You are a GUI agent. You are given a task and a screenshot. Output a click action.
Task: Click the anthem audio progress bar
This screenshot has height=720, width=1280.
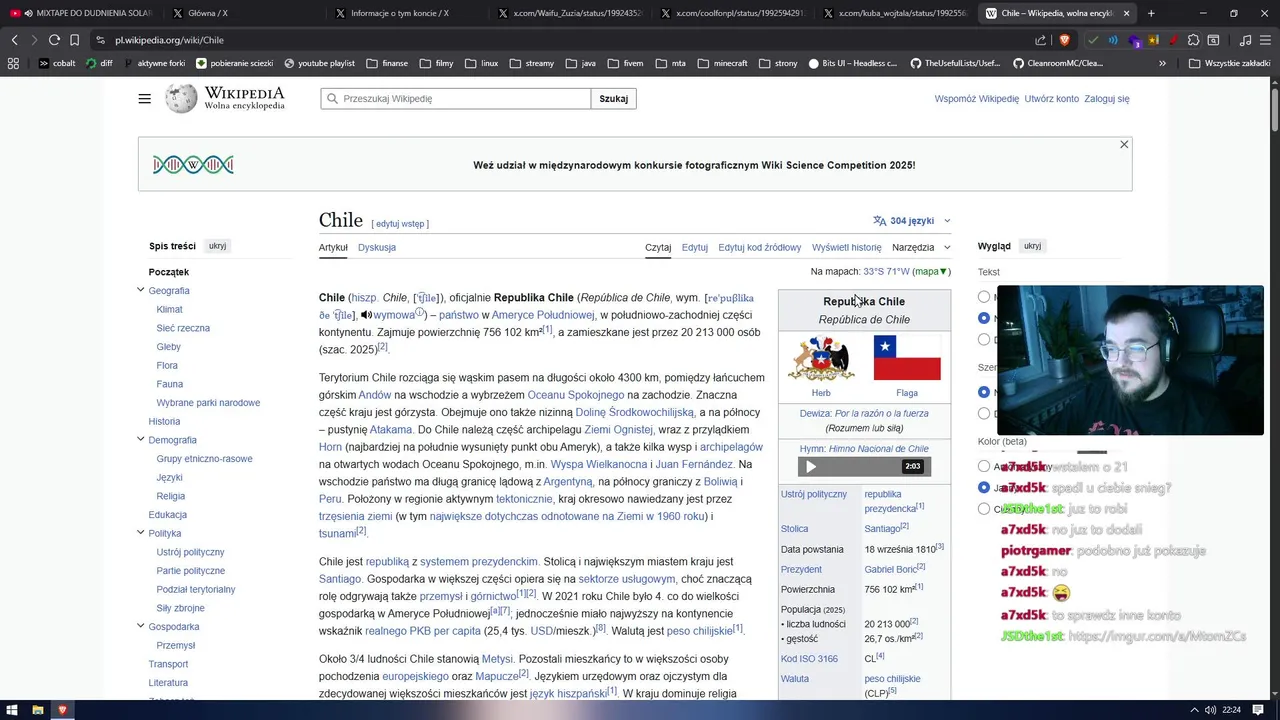(x=863, y=467)
